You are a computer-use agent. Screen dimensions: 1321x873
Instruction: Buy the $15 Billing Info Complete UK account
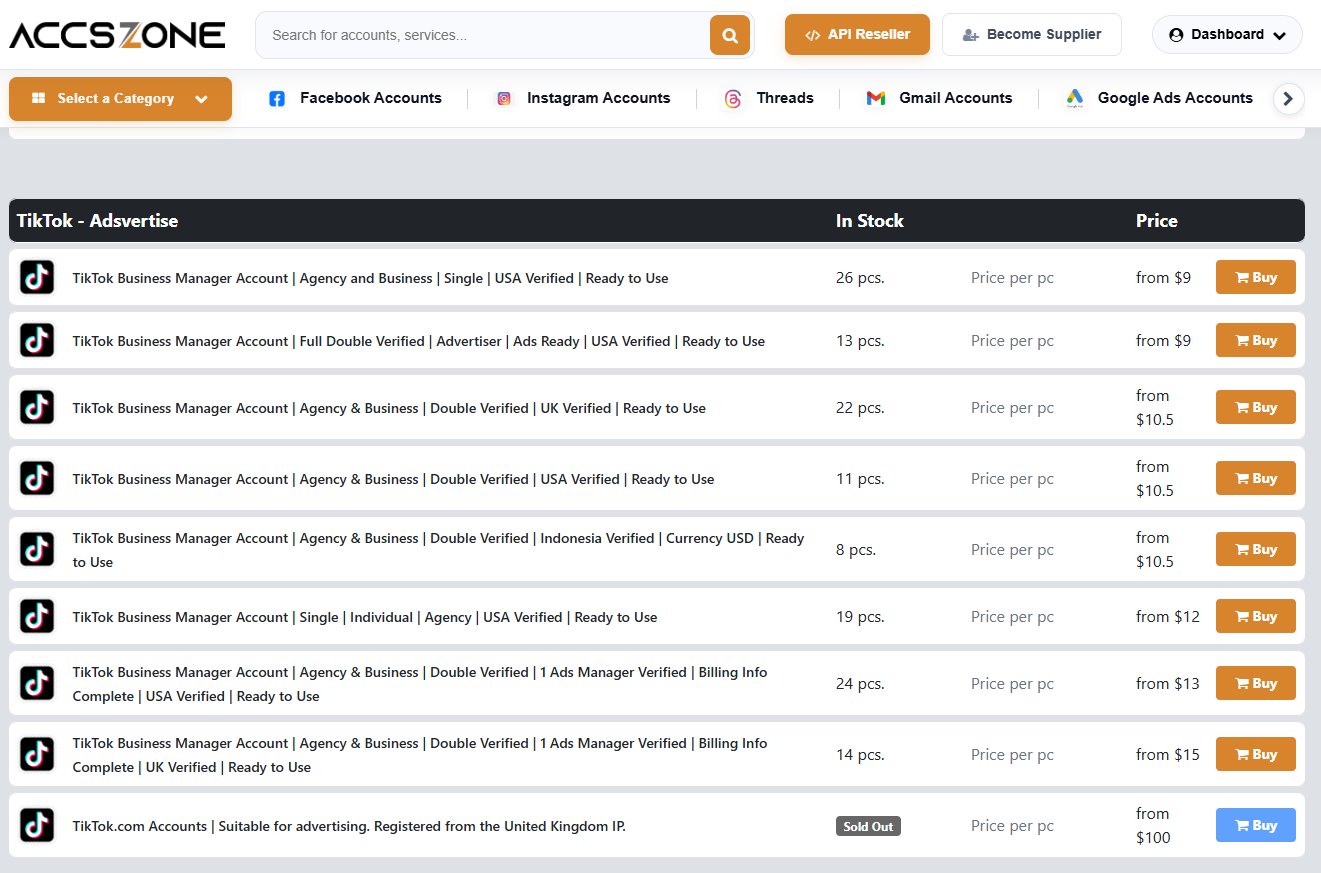point(1255,754)
